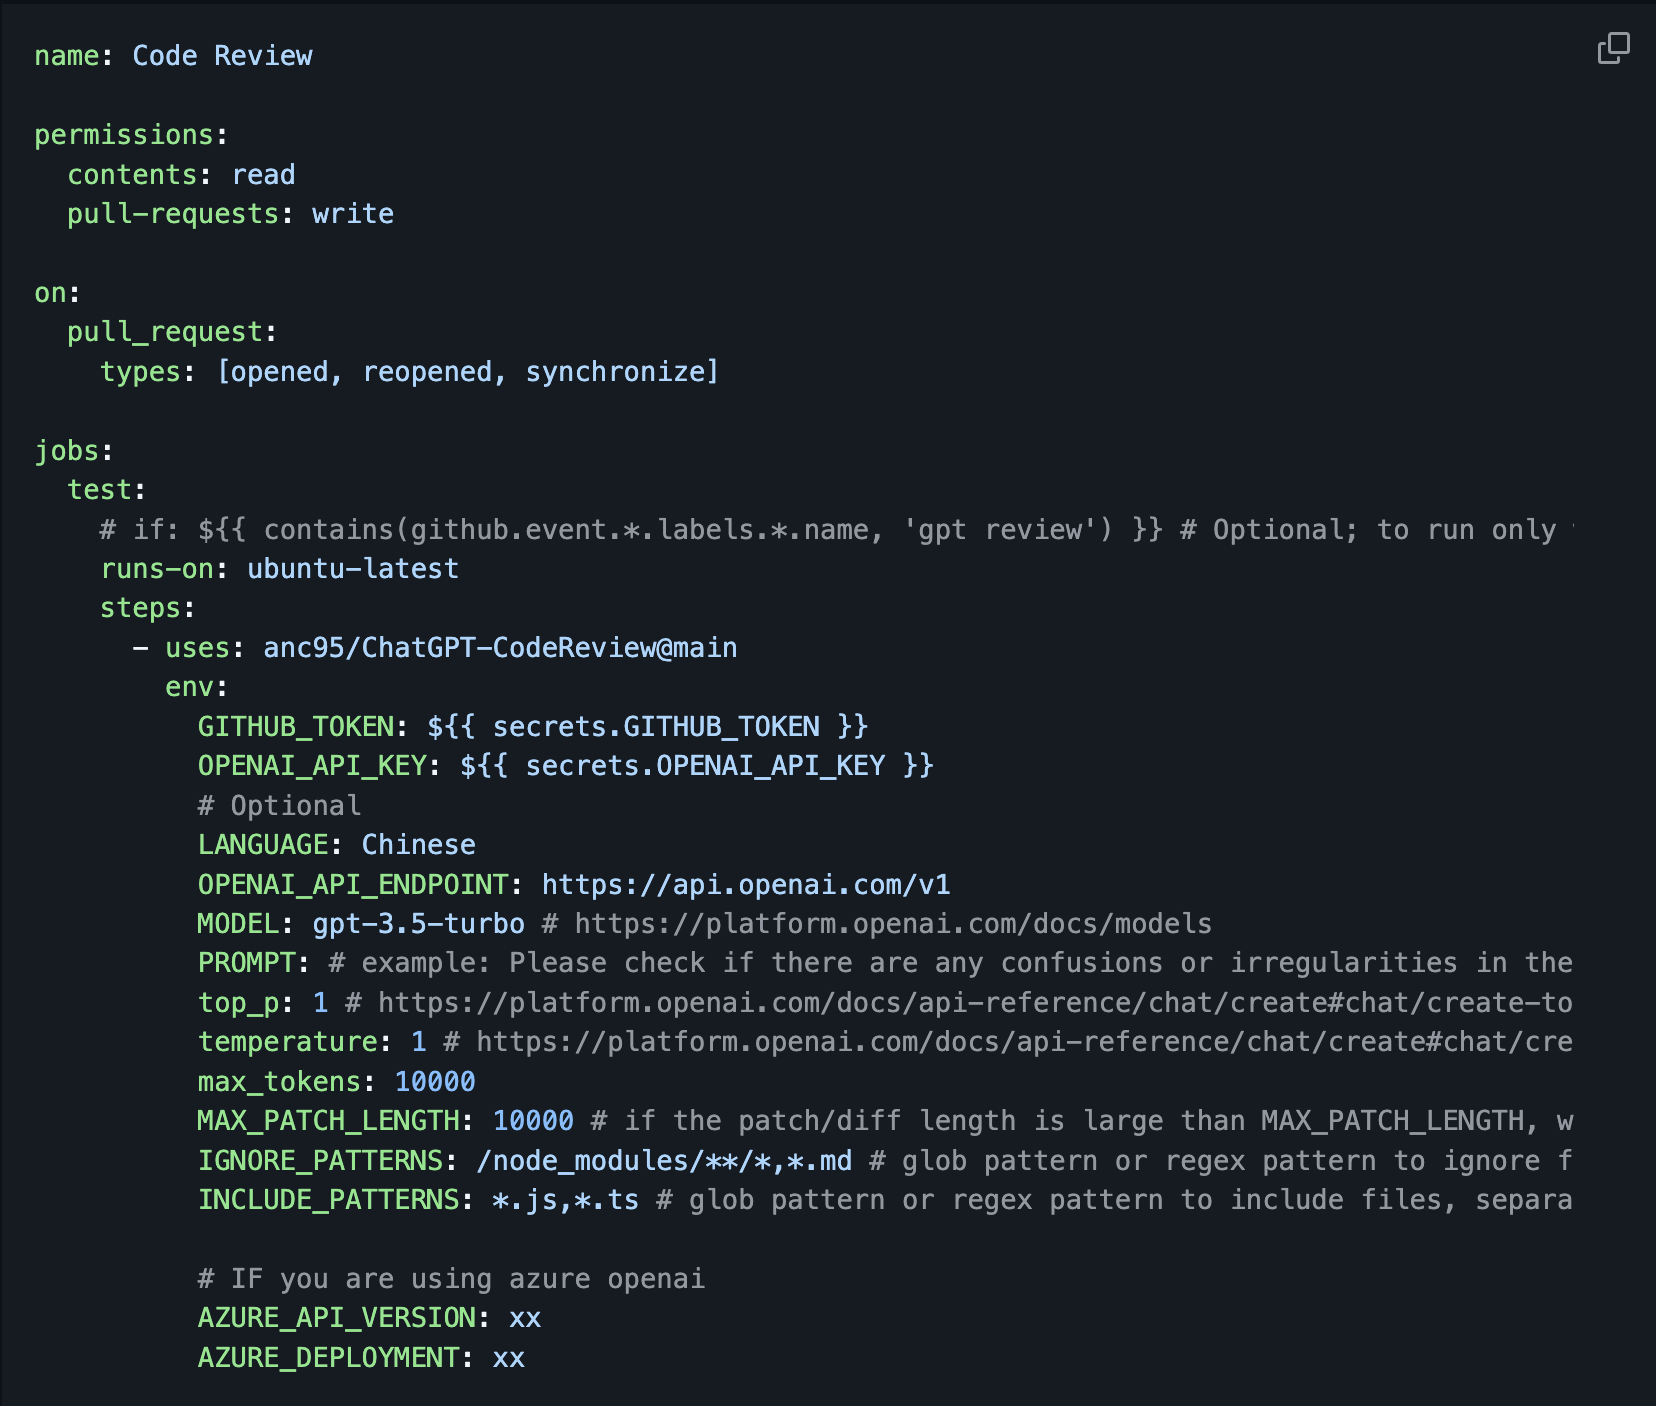Click the 'on:' key
The width and height of the screenshot is (1656, 1406).
57,293
